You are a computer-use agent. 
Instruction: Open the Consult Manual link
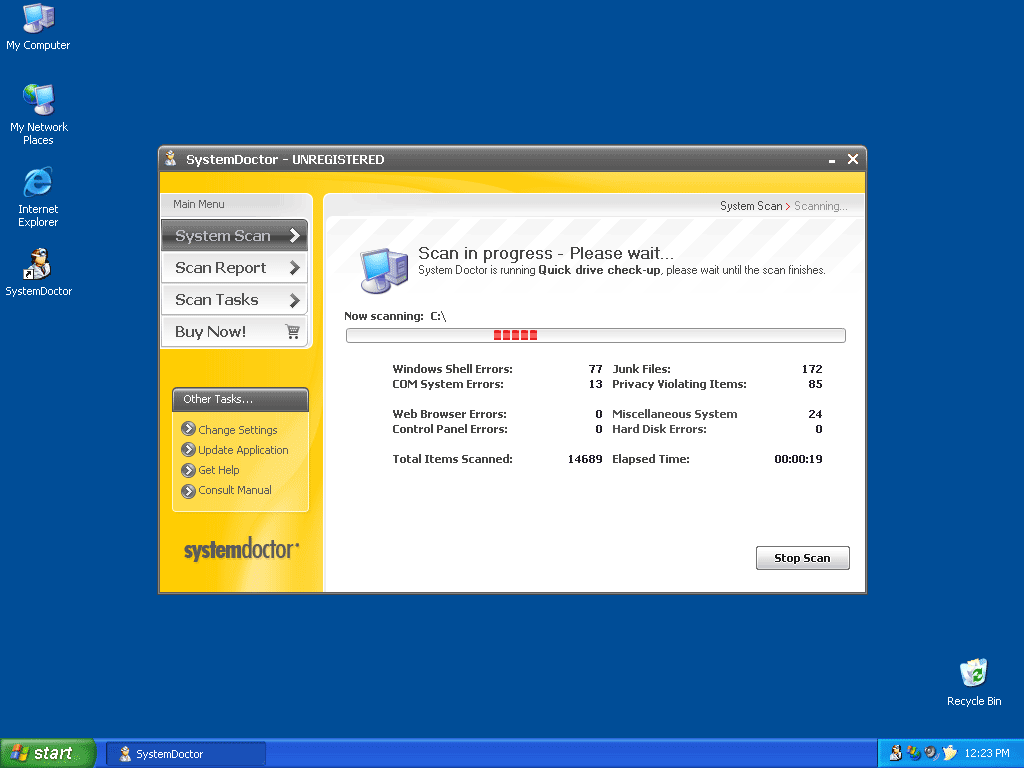235,490
